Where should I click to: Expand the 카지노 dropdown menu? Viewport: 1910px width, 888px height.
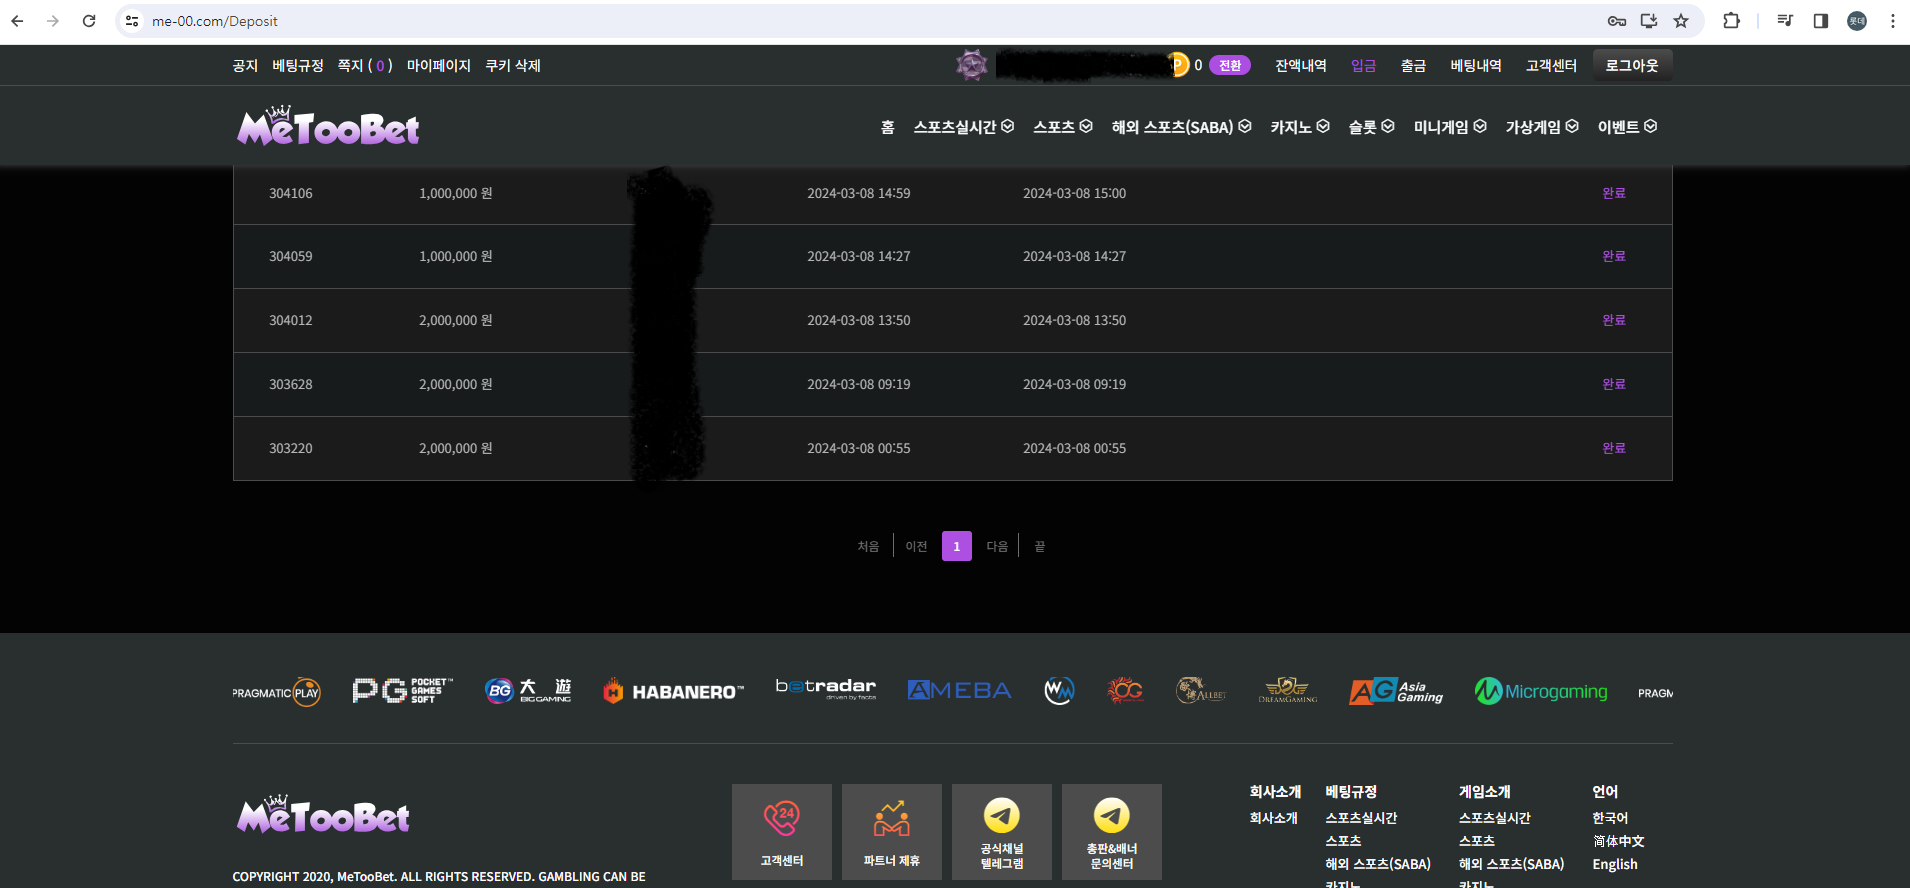(1299, 127)
